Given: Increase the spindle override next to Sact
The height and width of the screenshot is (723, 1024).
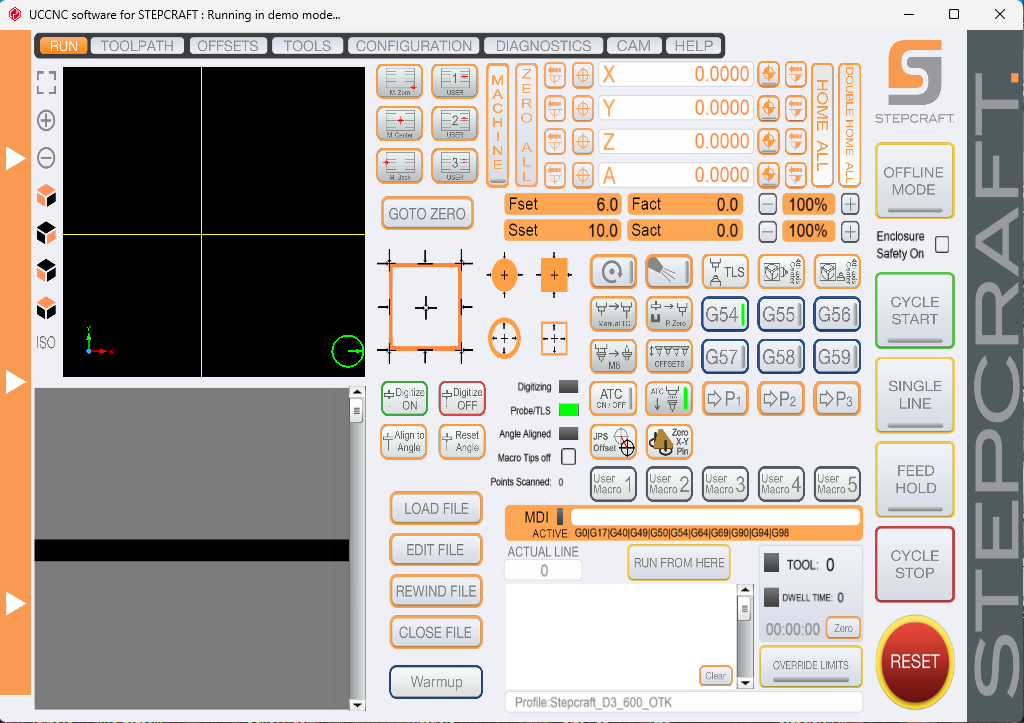Looking at the screenshot, I should [x=850, y=231].
